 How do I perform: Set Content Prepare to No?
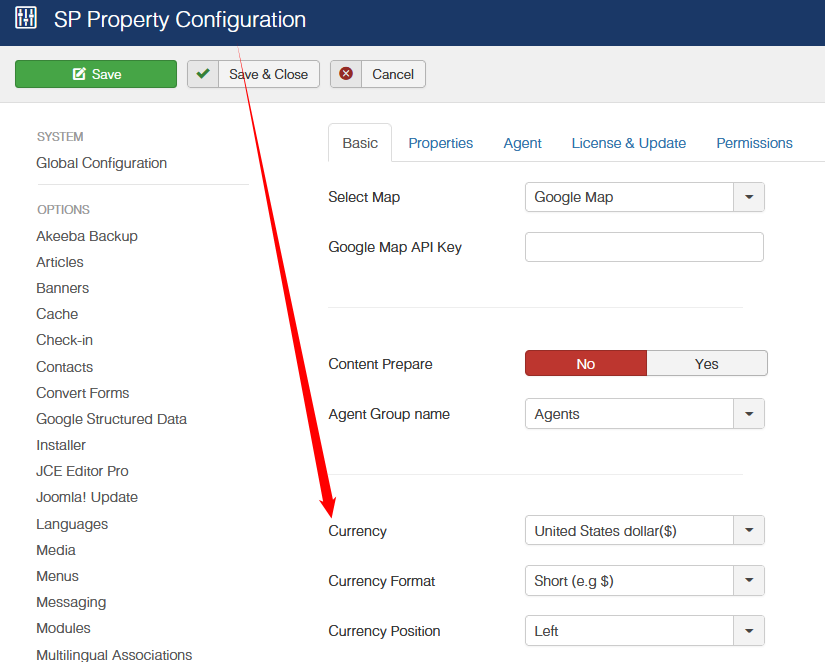click(586, 364)
